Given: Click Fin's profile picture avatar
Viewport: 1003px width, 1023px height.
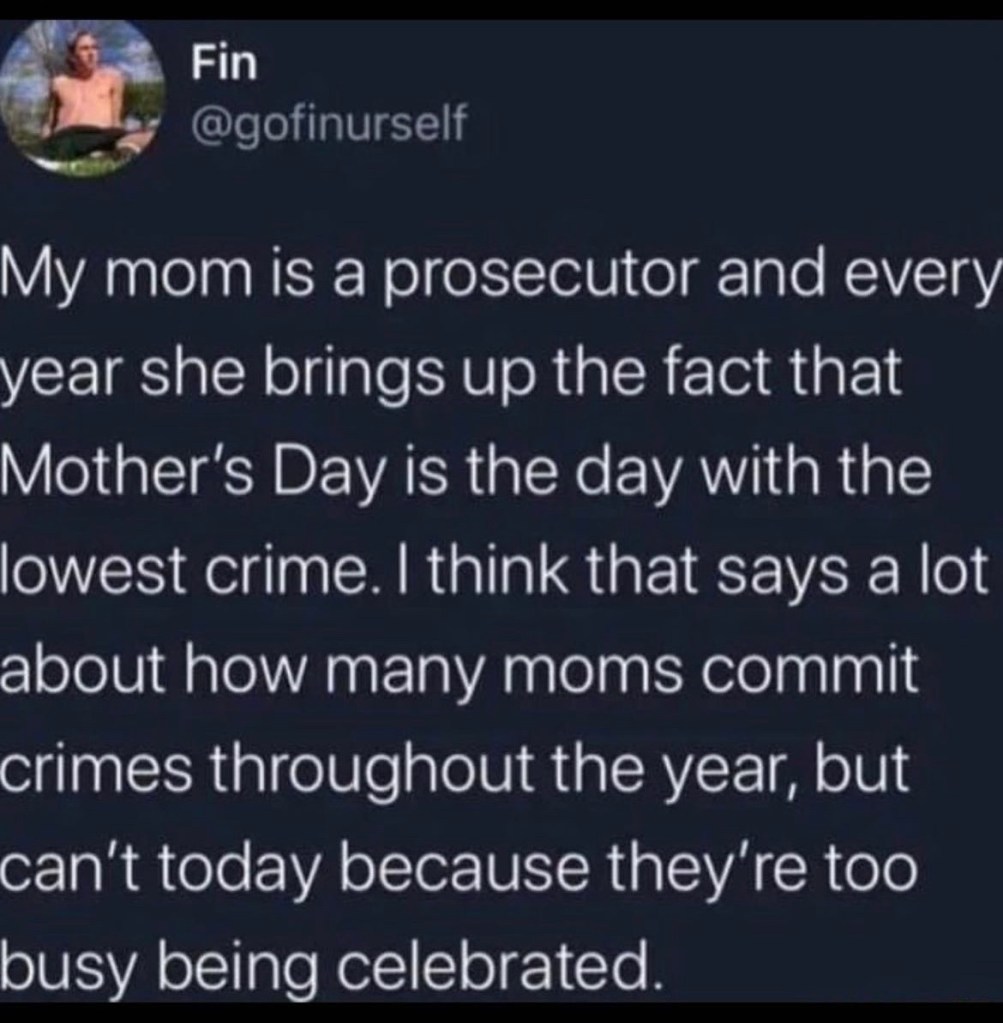Looking at the screenshot, I should point(82,100).
